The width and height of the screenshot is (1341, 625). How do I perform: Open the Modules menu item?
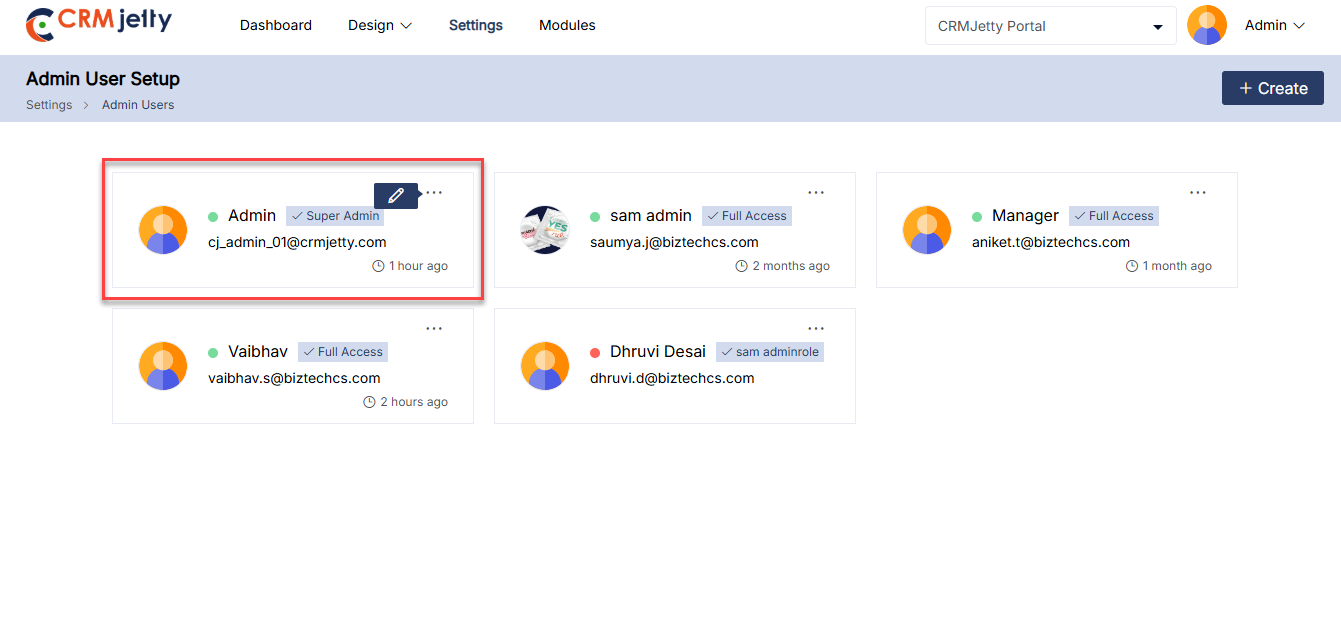567,26
